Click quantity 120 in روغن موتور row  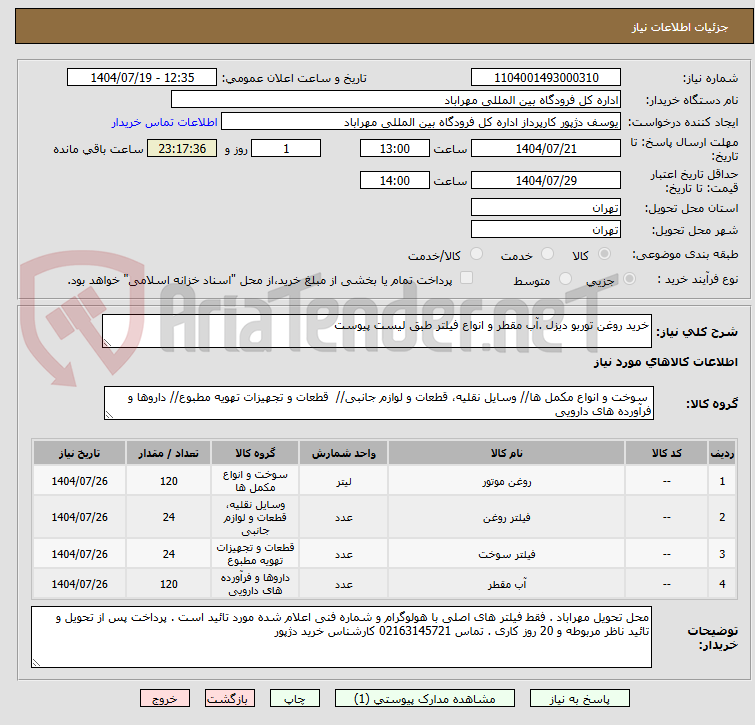(x=169, y=481)
